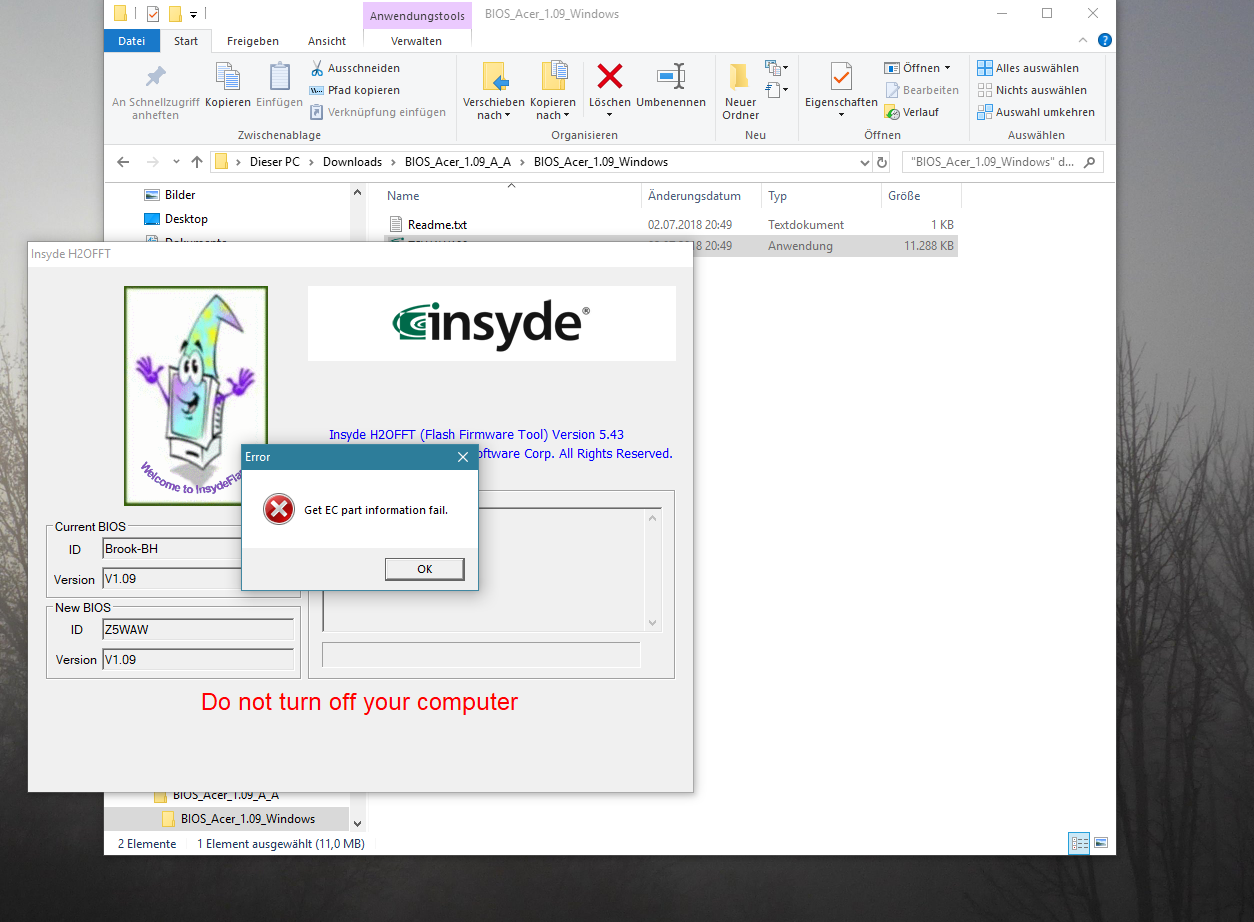The image size is (1254, 922).
Task: Click the Up one level arrow
Action: click(x=197, y=162)
